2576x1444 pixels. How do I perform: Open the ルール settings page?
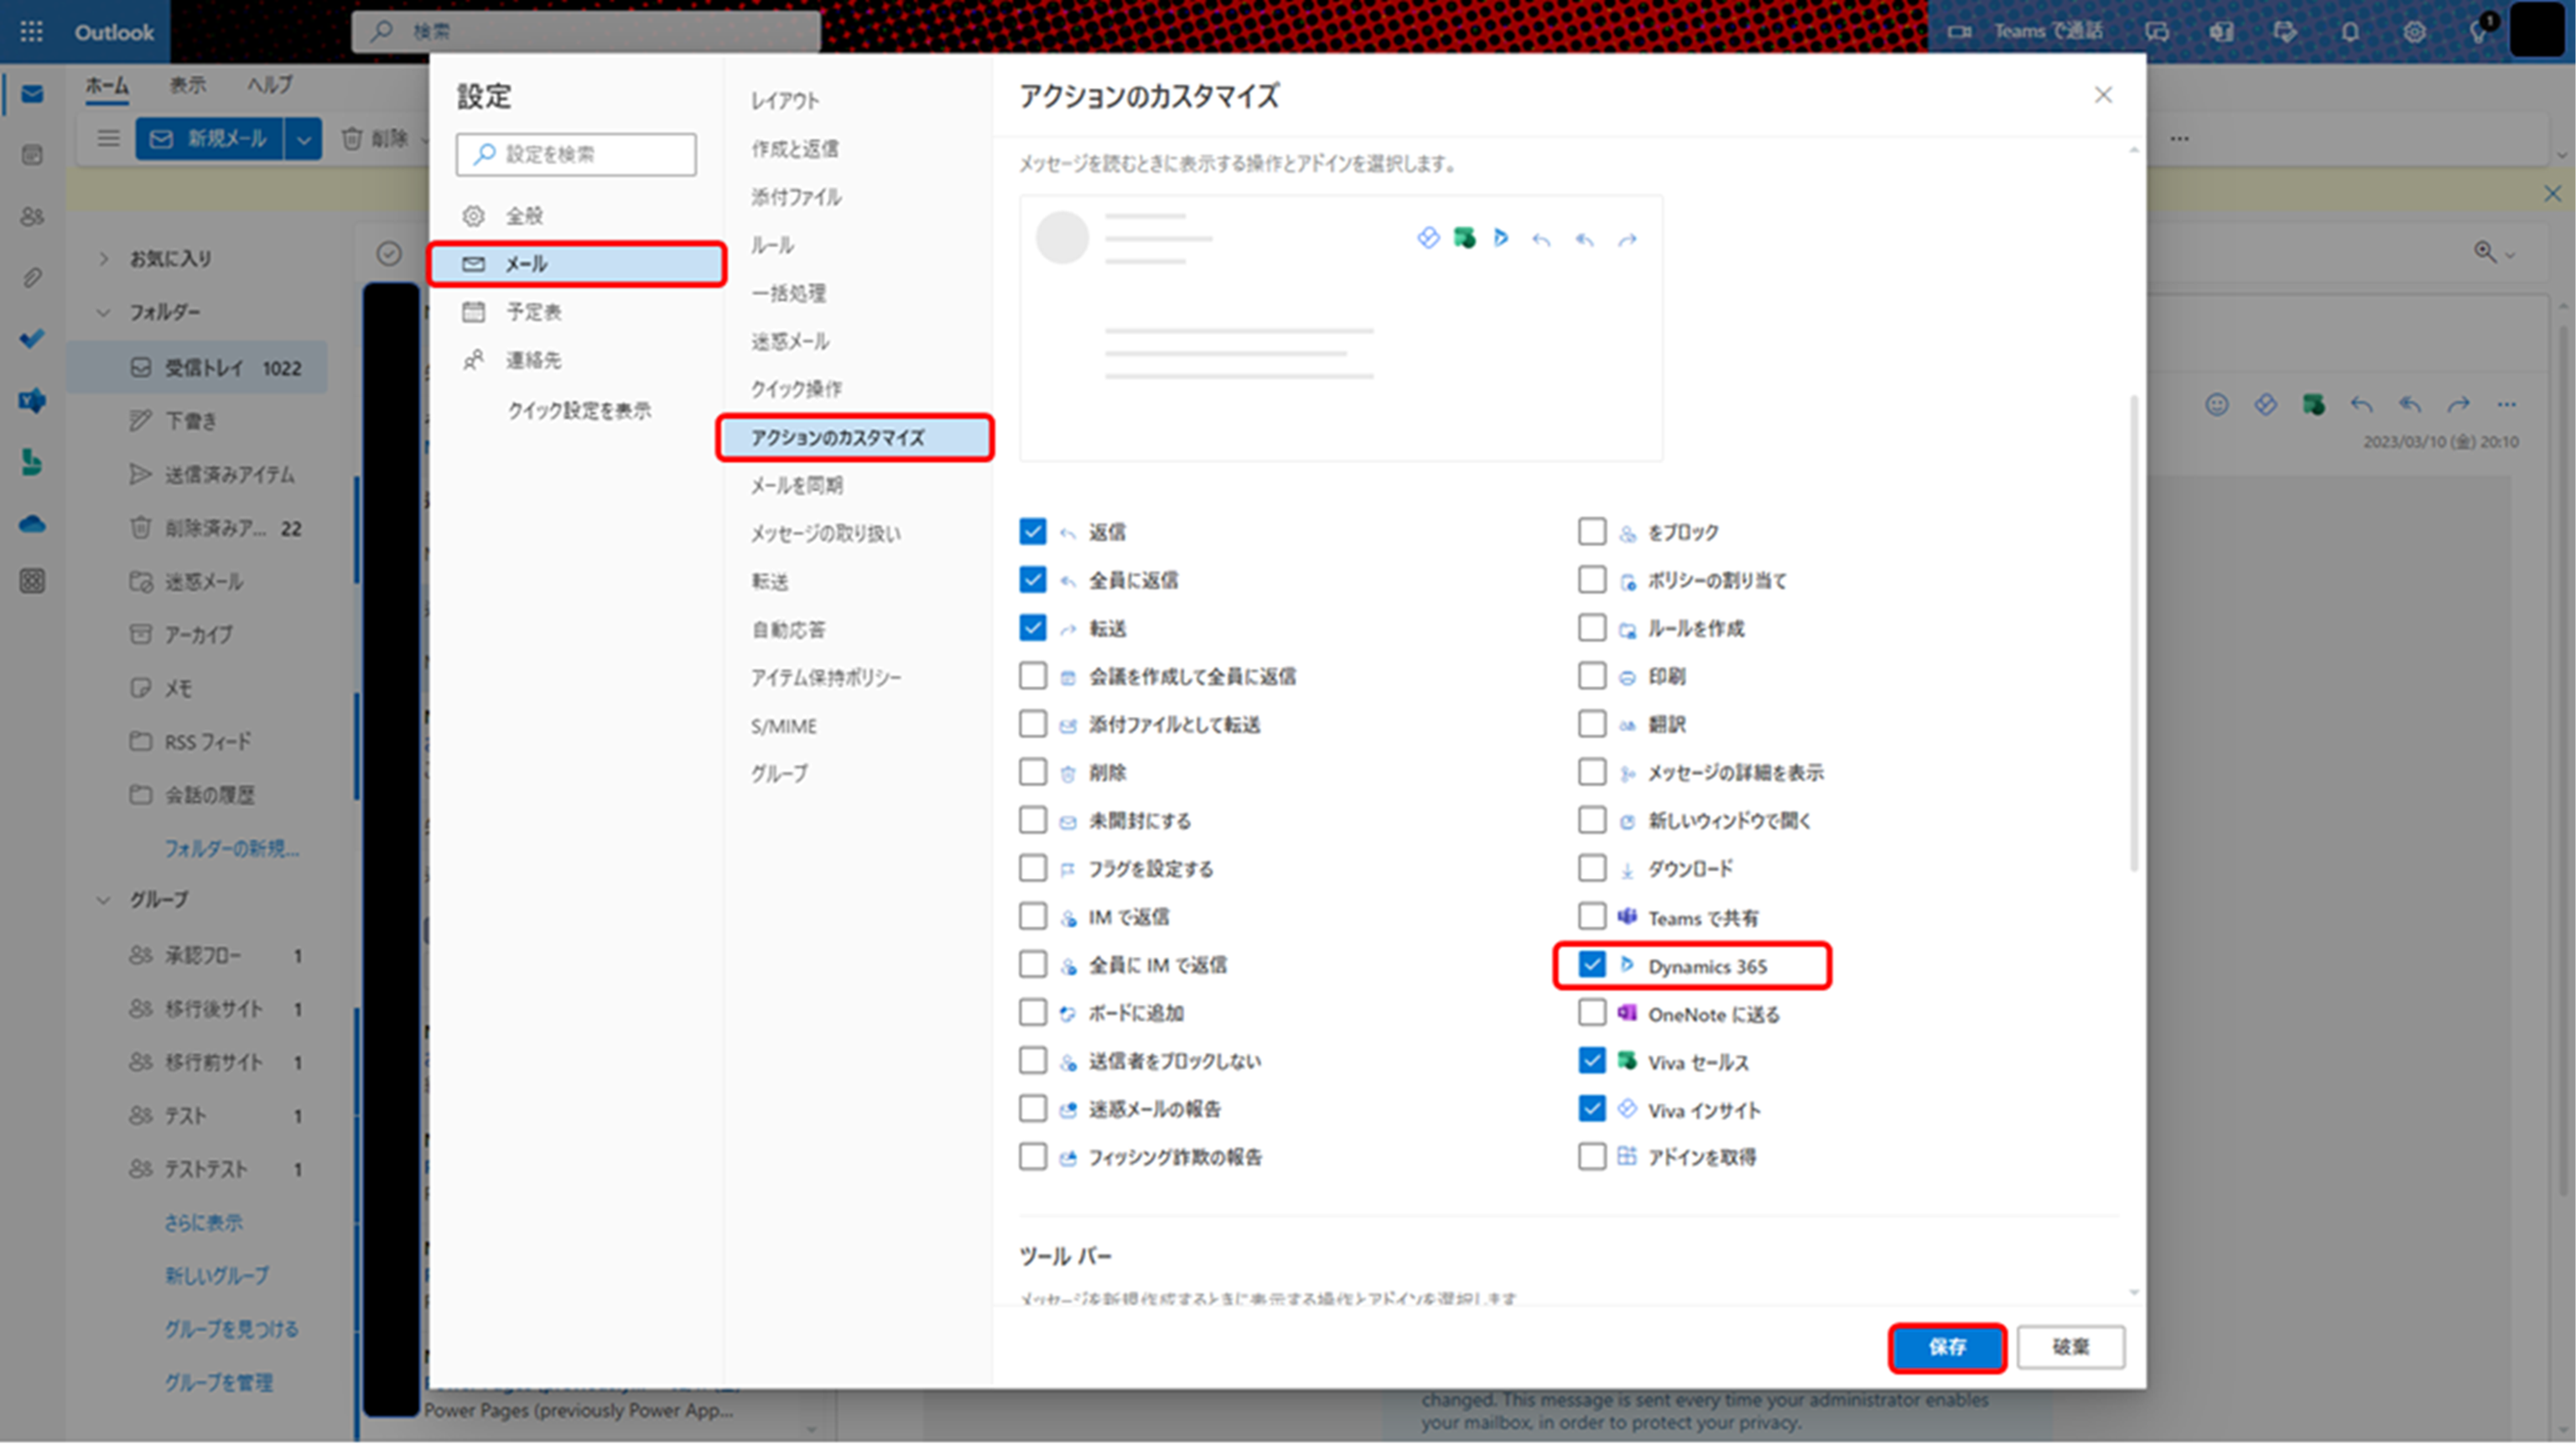click(773, 245)
